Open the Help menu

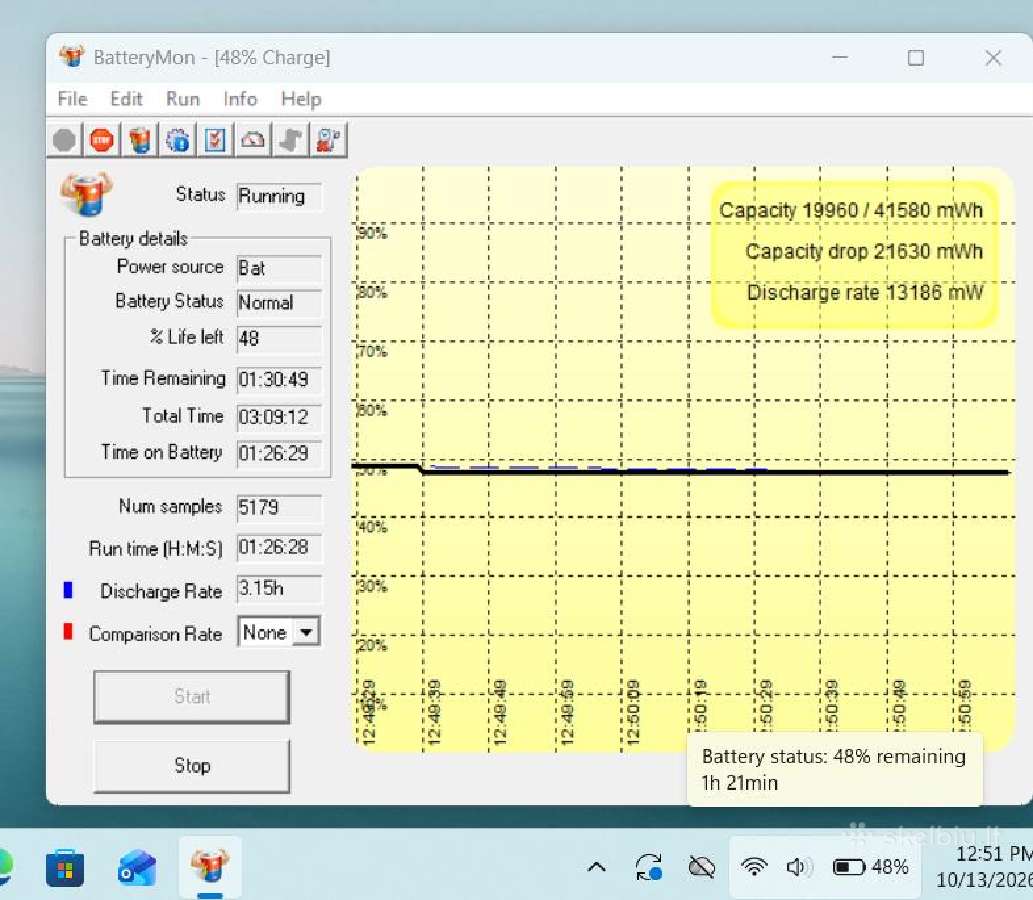pyautogui.click(x=302, y=99)
